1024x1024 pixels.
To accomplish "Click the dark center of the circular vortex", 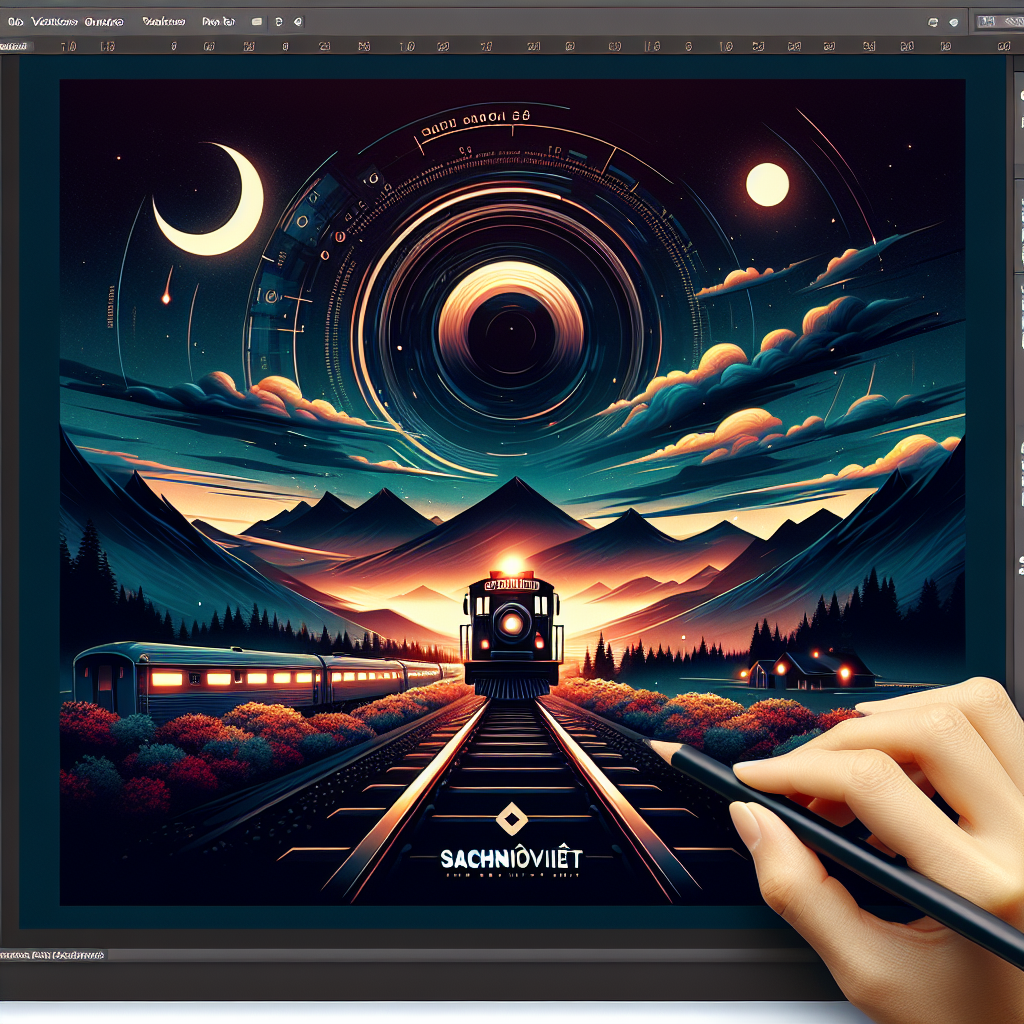I will tap(512, 335).
